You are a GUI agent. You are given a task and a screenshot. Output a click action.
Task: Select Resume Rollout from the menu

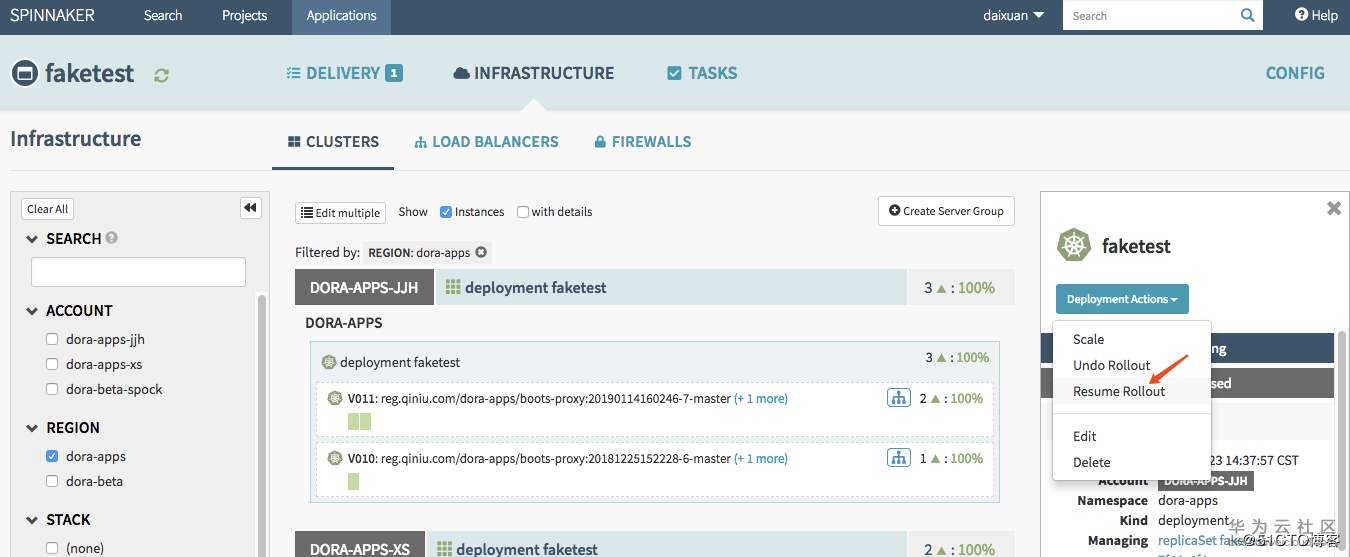pos(1119,391)
